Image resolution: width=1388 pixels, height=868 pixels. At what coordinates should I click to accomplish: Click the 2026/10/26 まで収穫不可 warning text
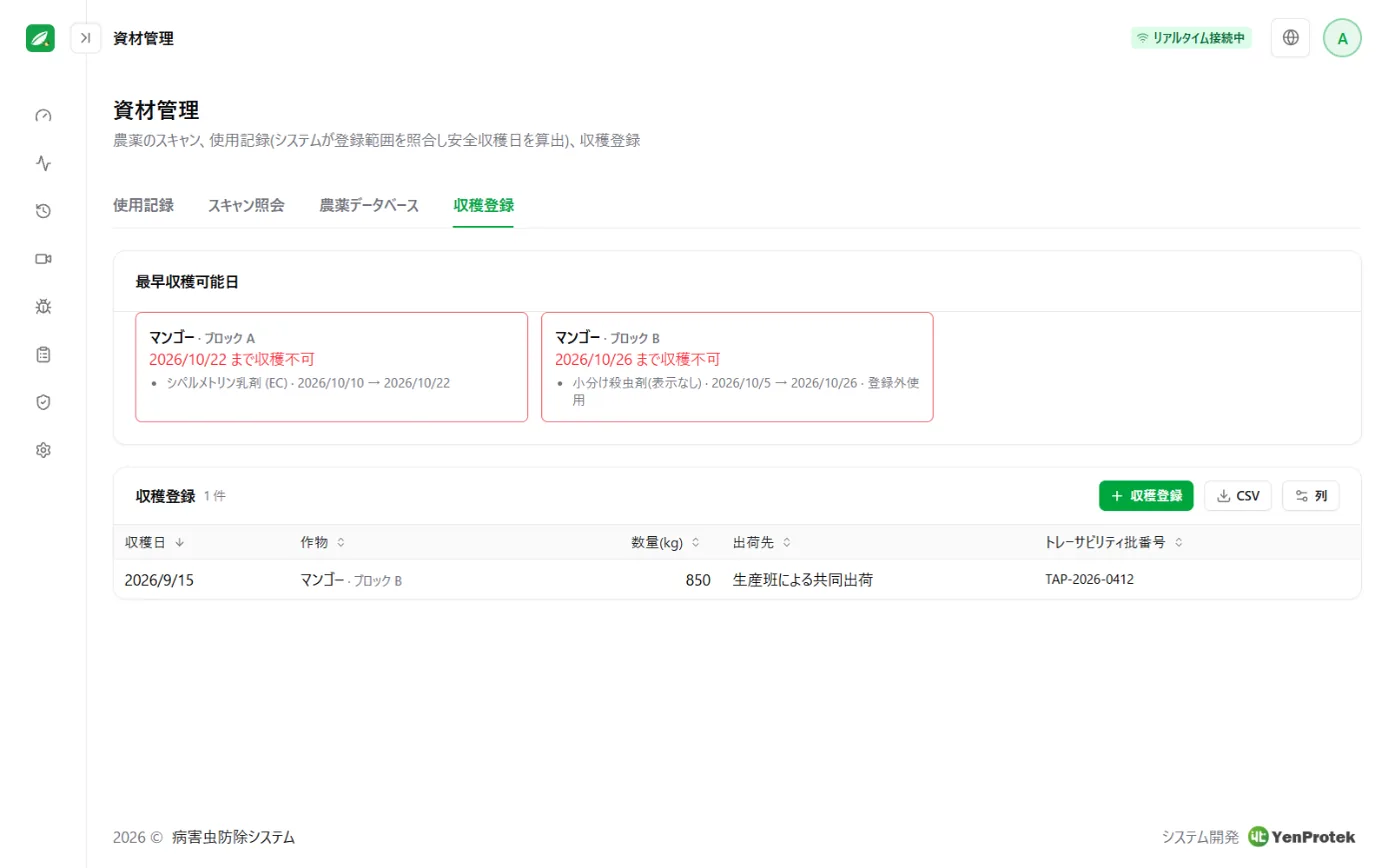pos(637,359)
